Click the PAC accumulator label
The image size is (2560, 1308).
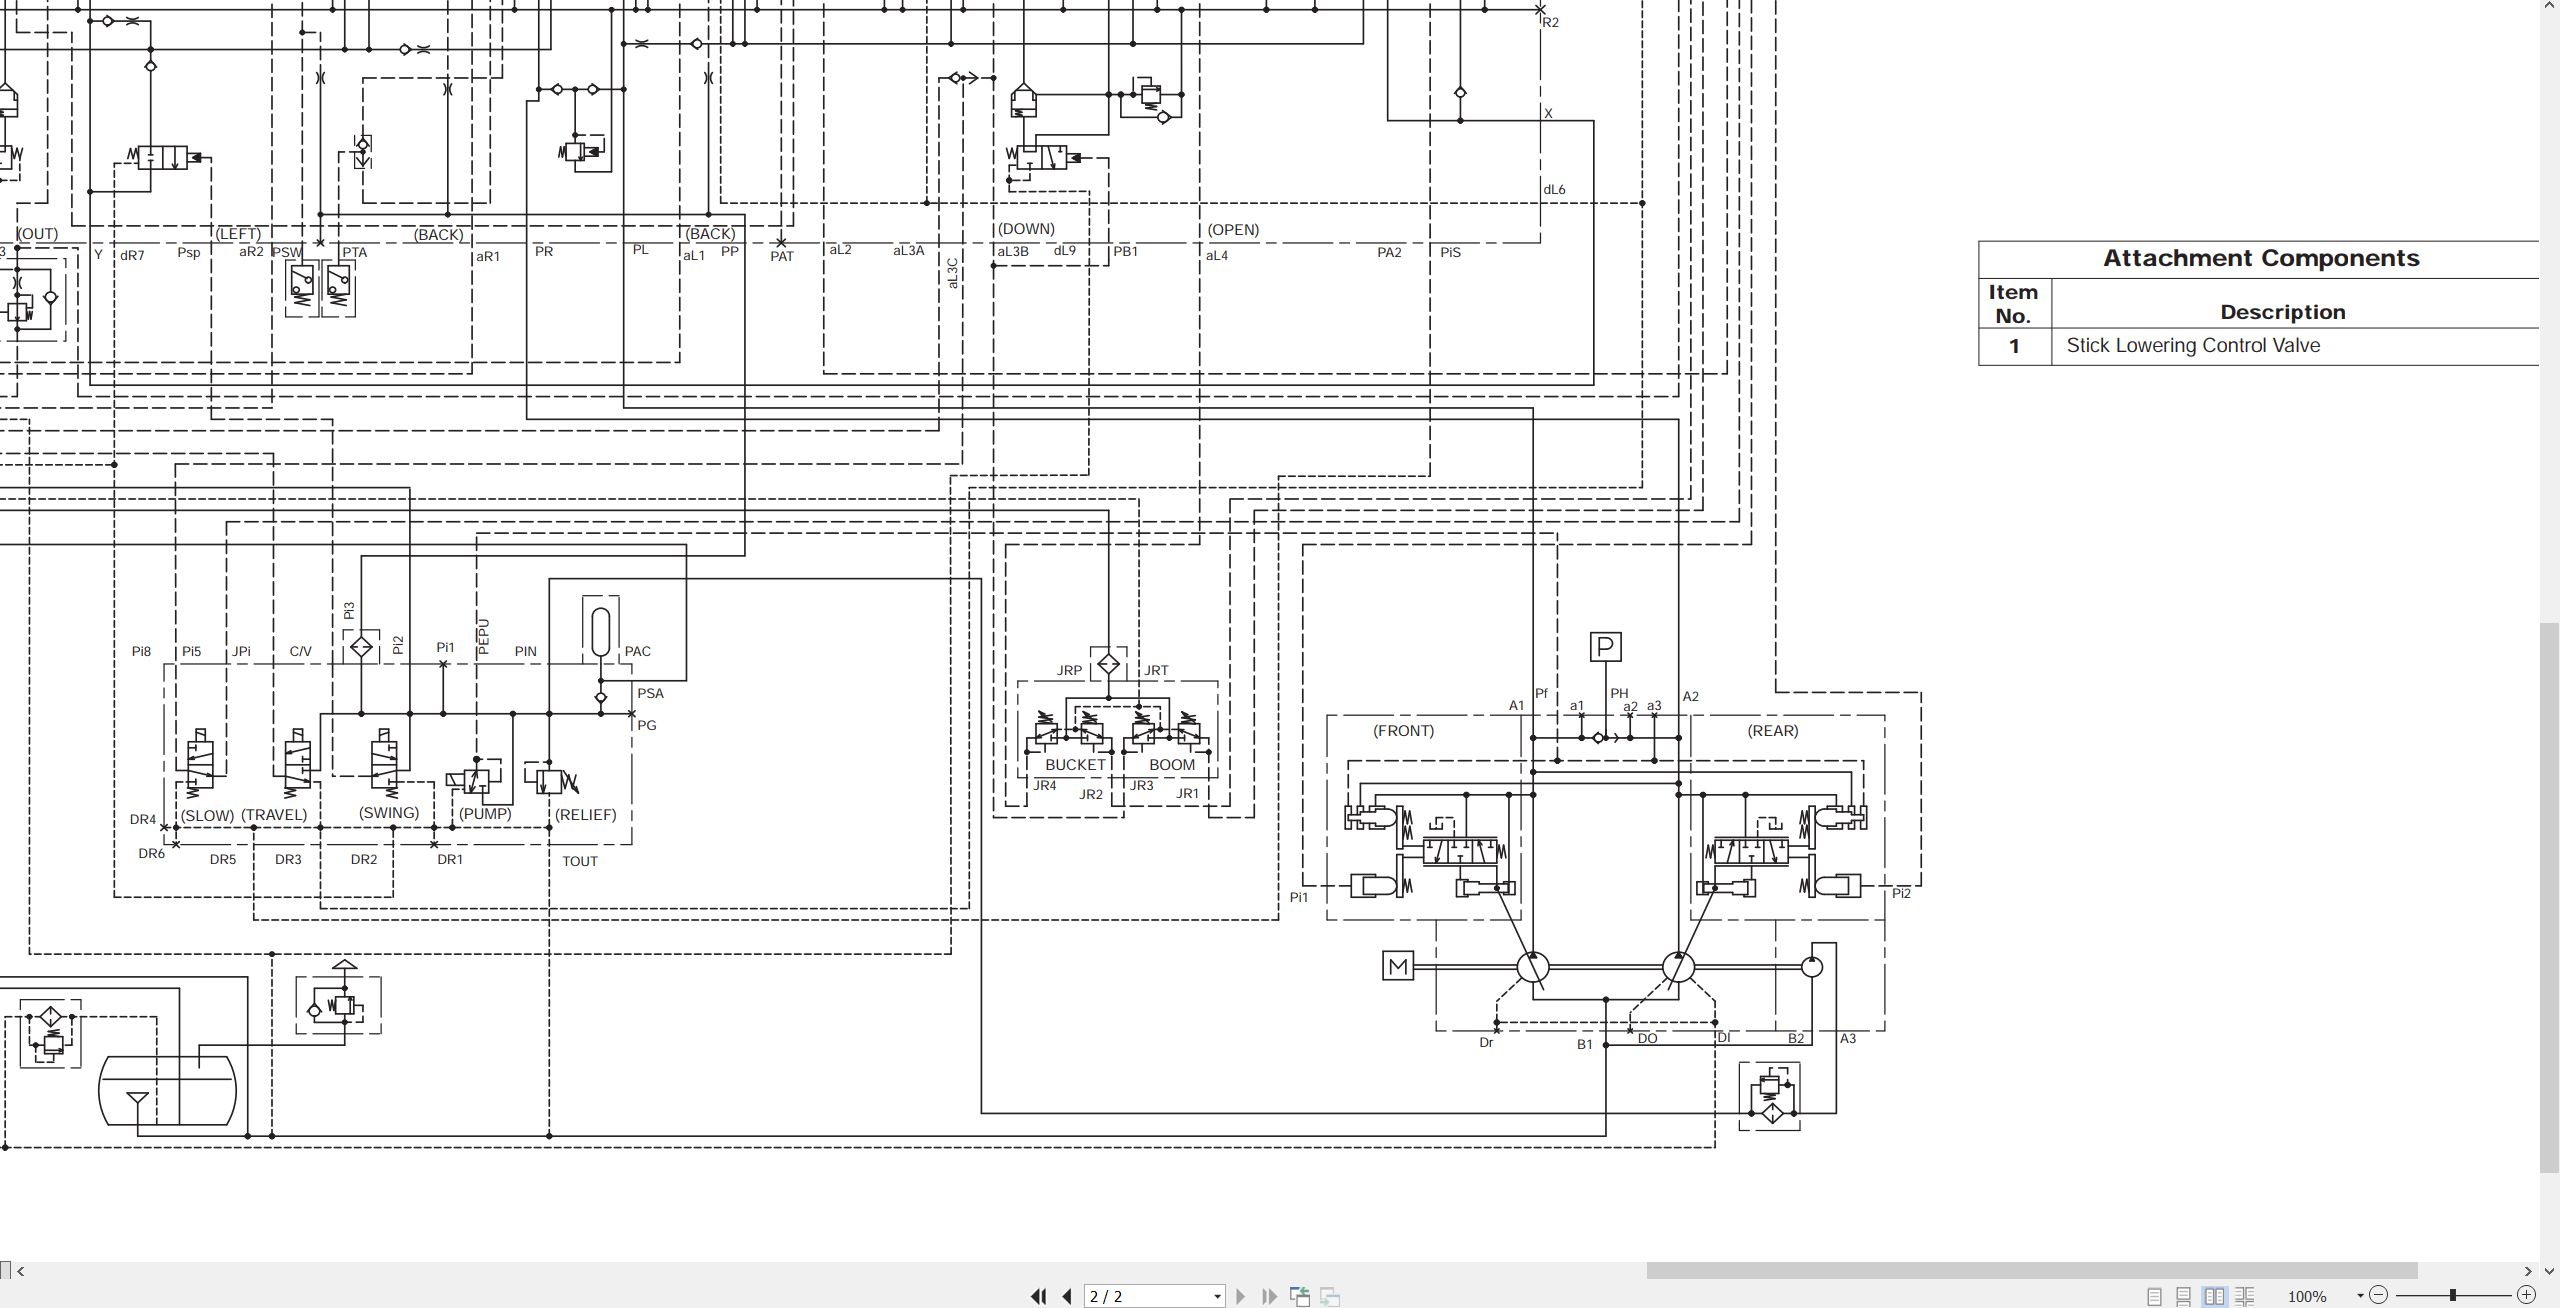tap(637, 652)
